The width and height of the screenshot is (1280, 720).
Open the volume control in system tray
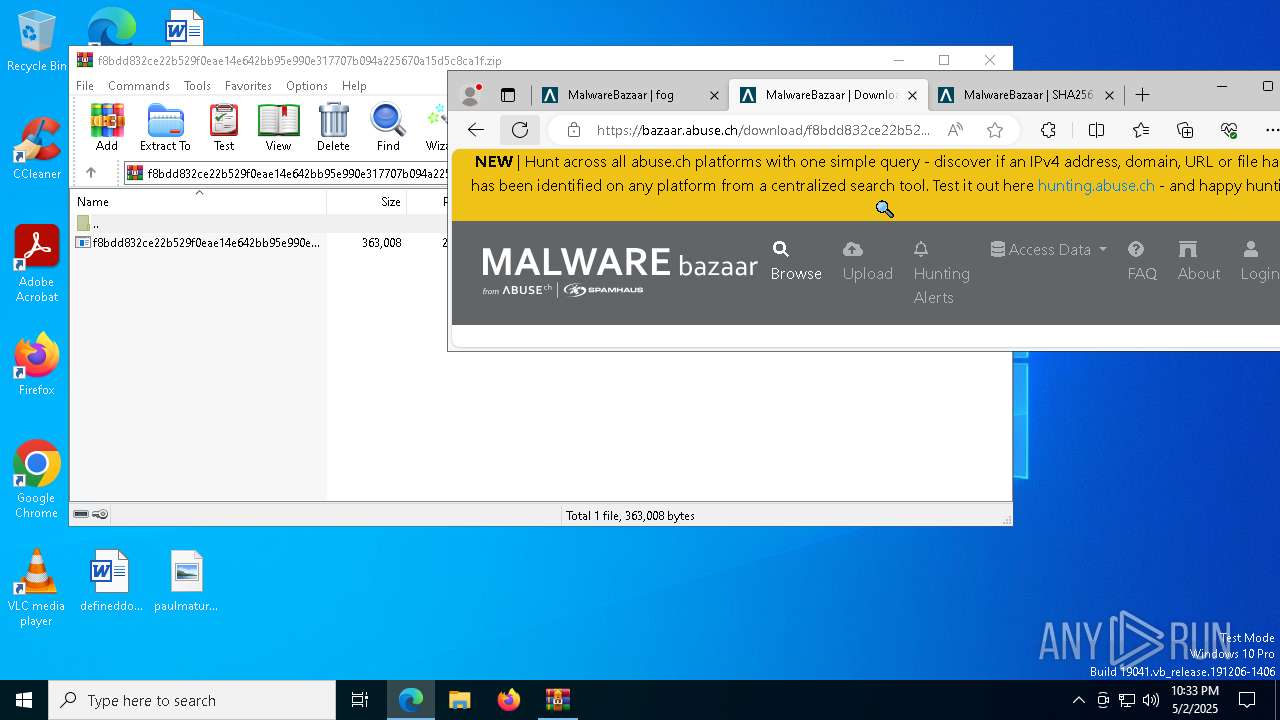(x=1151, y=700)
